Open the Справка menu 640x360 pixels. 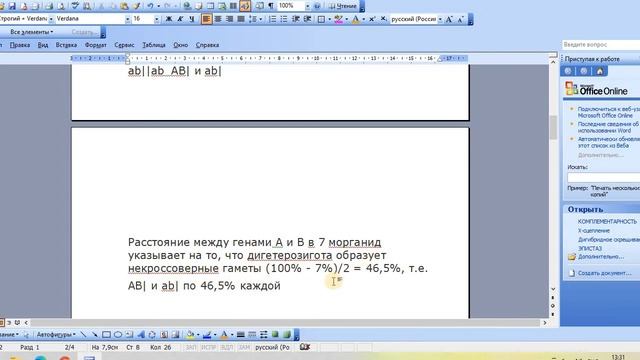[x=207, y=45]
